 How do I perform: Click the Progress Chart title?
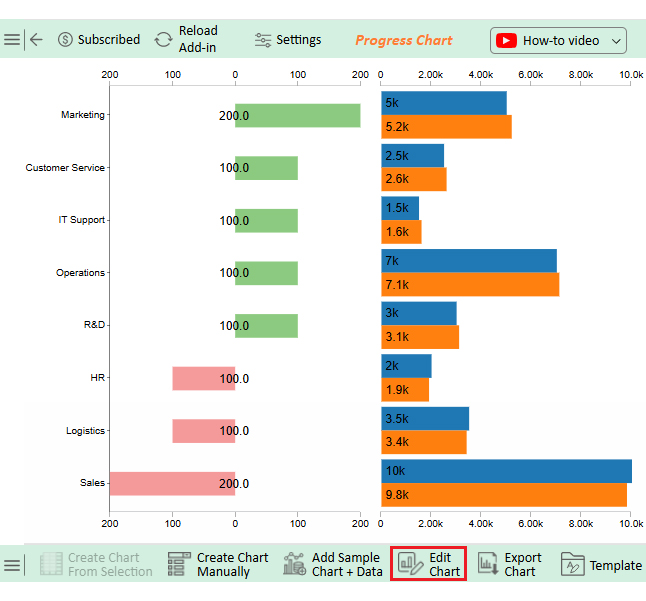pyautogui.click(x=403, y=40)
